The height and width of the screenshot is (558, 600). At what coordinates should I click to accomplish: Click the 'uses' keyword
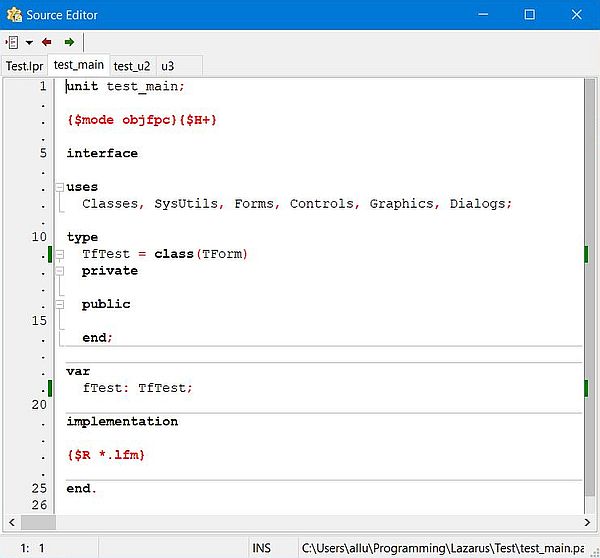(82, 187)
